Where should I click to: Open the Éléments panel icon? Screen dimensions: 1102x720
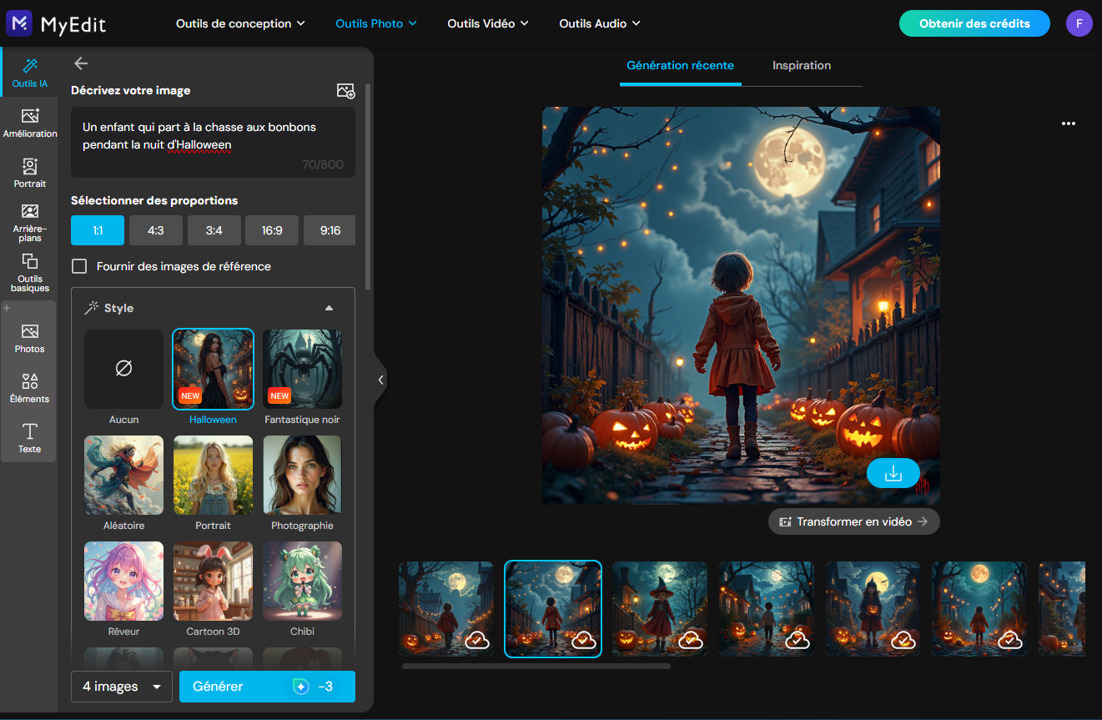29,384
